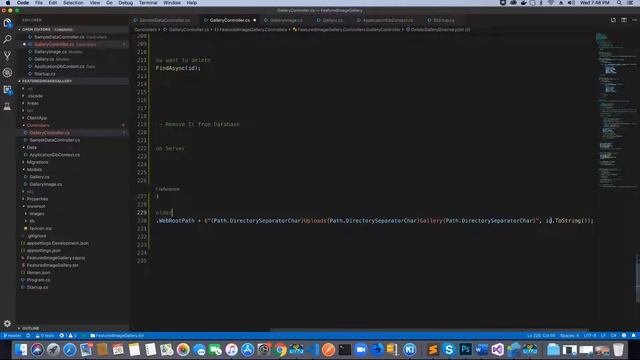
Task: Switch to the ApplicationDbContext.cs tab
Action: [388, 20]
